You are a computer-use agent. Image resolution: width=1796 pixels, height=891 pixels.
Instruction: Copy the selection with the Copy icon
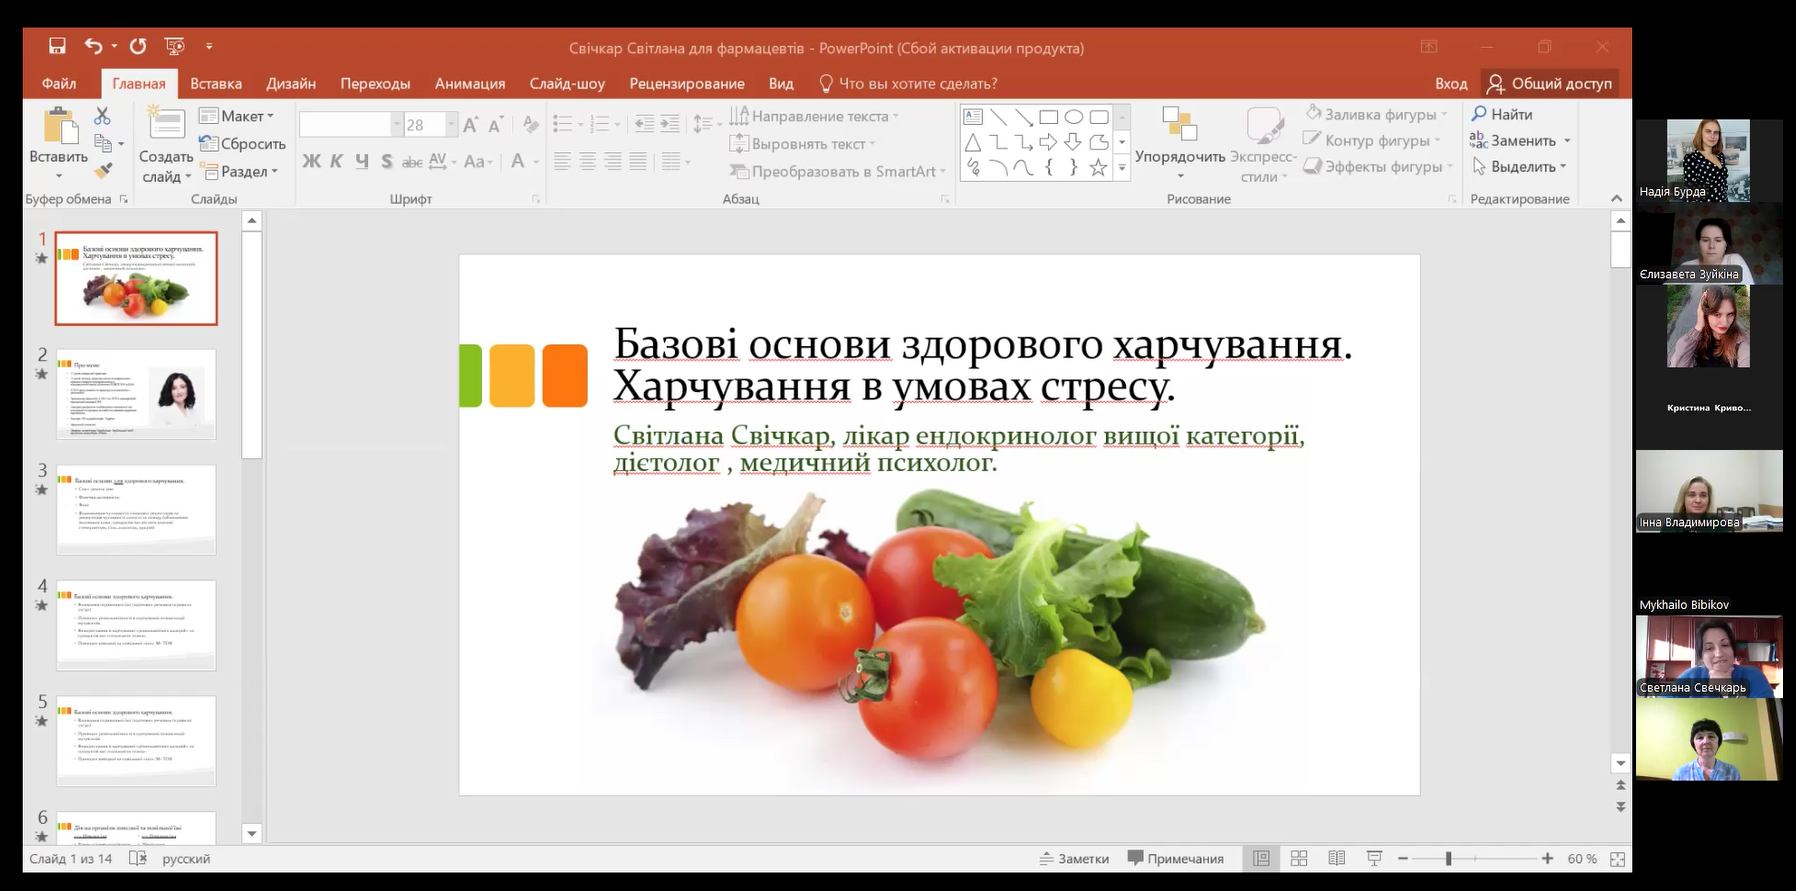pos(102,143)
